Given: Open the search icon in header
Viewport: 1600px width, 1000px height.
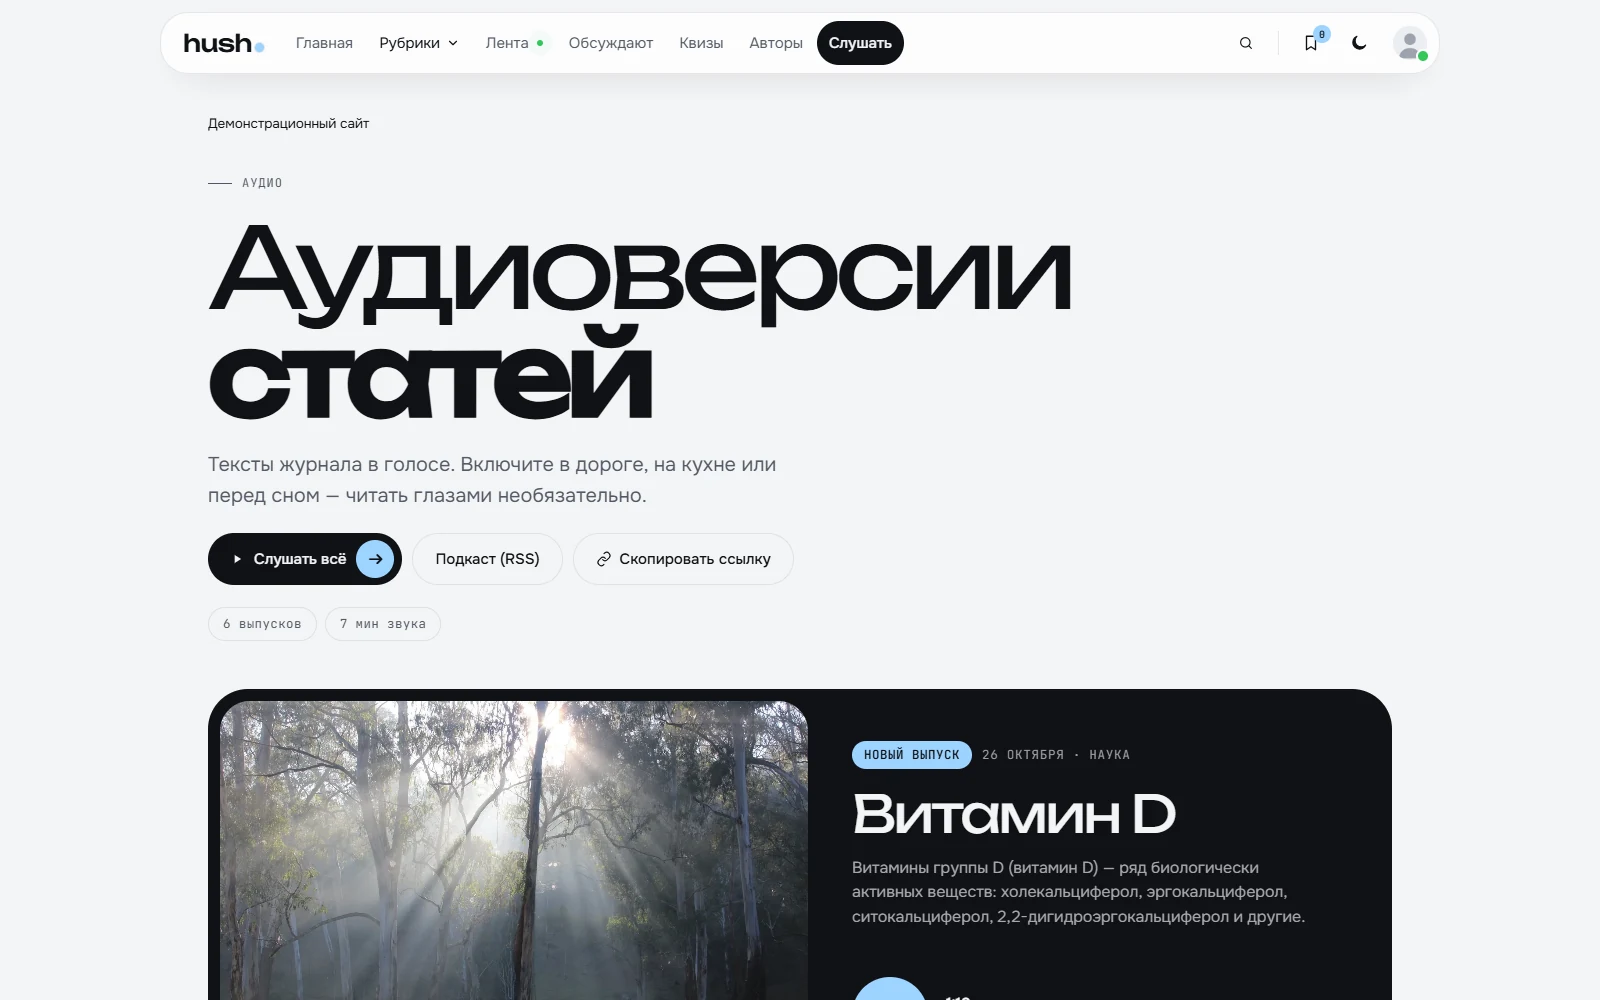Looking at the screenshot, I should 1245,43.
